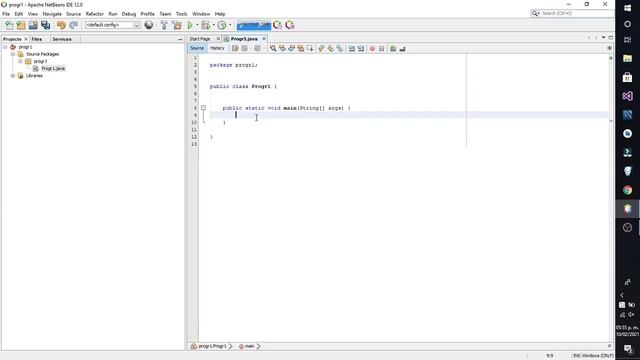This screenshot has height=360, width=640.
Task: Click red Start Macro Recording icon
Action: pyautogui.click(x=372, y=49)
